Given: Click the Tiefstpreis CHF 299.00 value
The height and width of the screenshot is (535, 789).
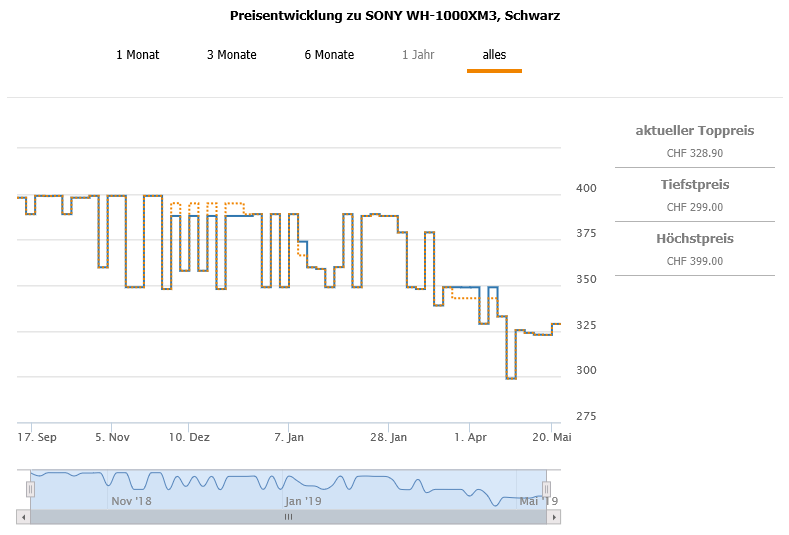Looking at the screenshot, I should (x=694, y=208).
